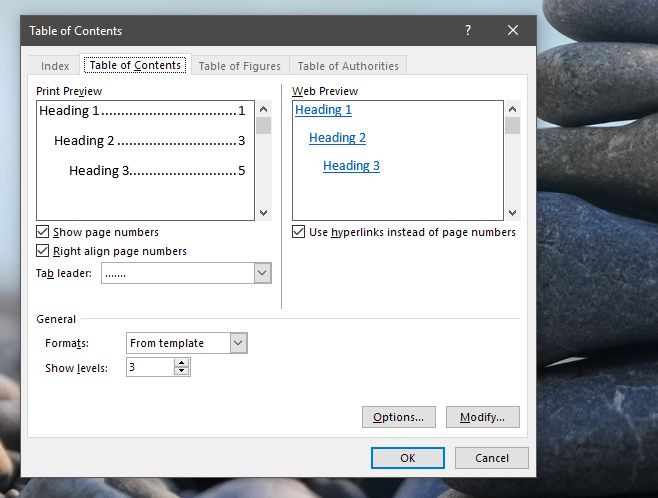Toggle Right align page numbers checkbox

click(42, 251)
